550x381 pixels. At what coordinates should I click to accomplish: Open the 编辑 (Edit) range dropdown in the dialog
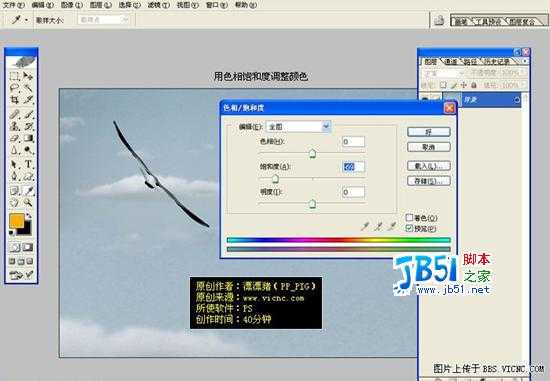(x=299, y=126)
